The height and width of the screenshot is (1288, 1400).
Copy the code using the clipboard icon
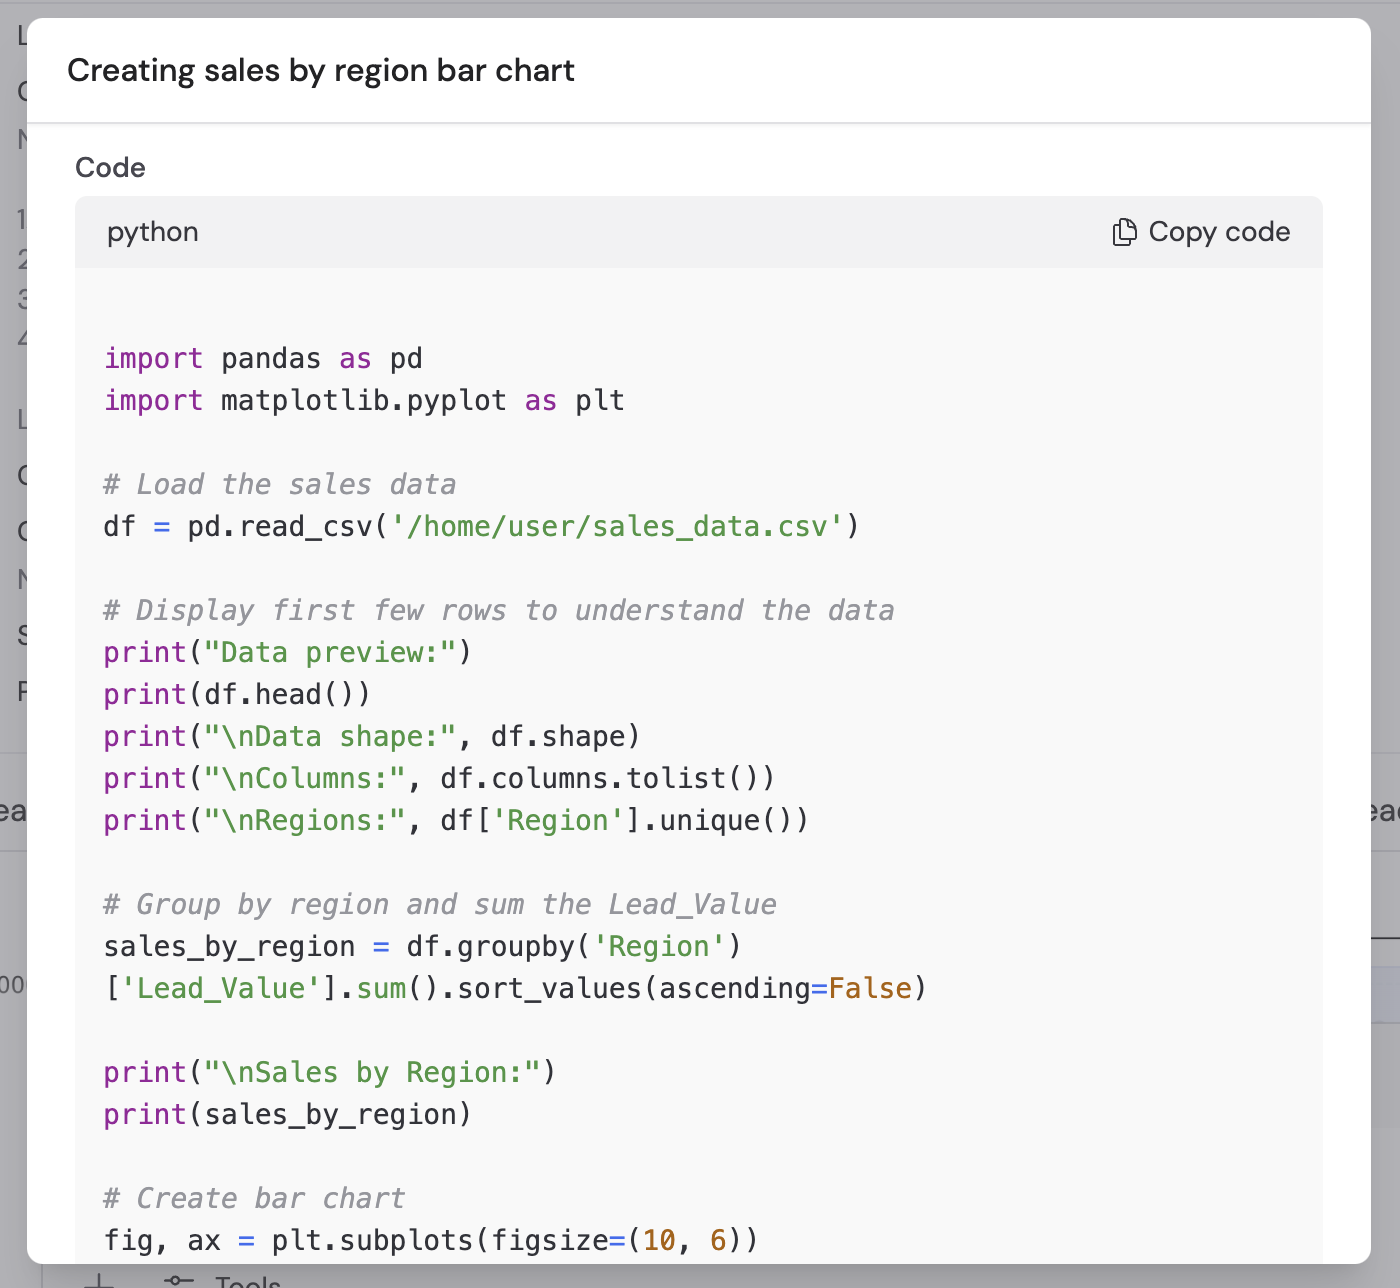tap(1123, 231)
